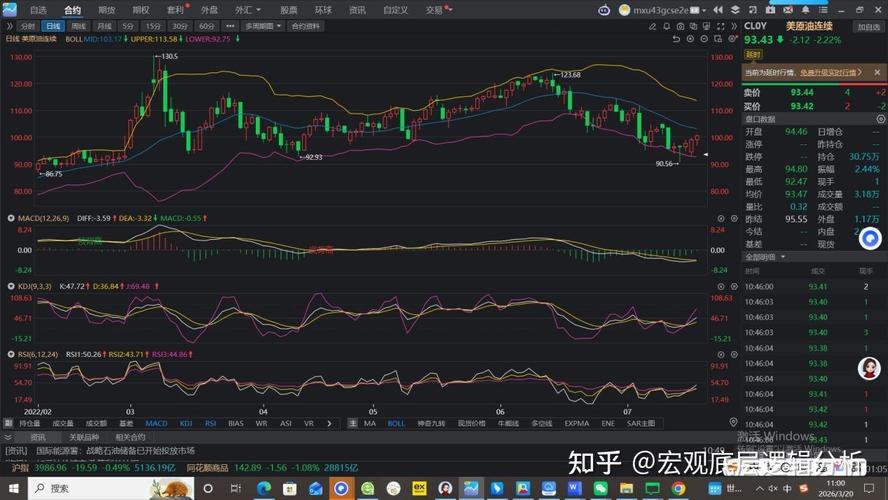Enter fullscreen chart mode icon
The image size is (888, 500).
point(720,26)
